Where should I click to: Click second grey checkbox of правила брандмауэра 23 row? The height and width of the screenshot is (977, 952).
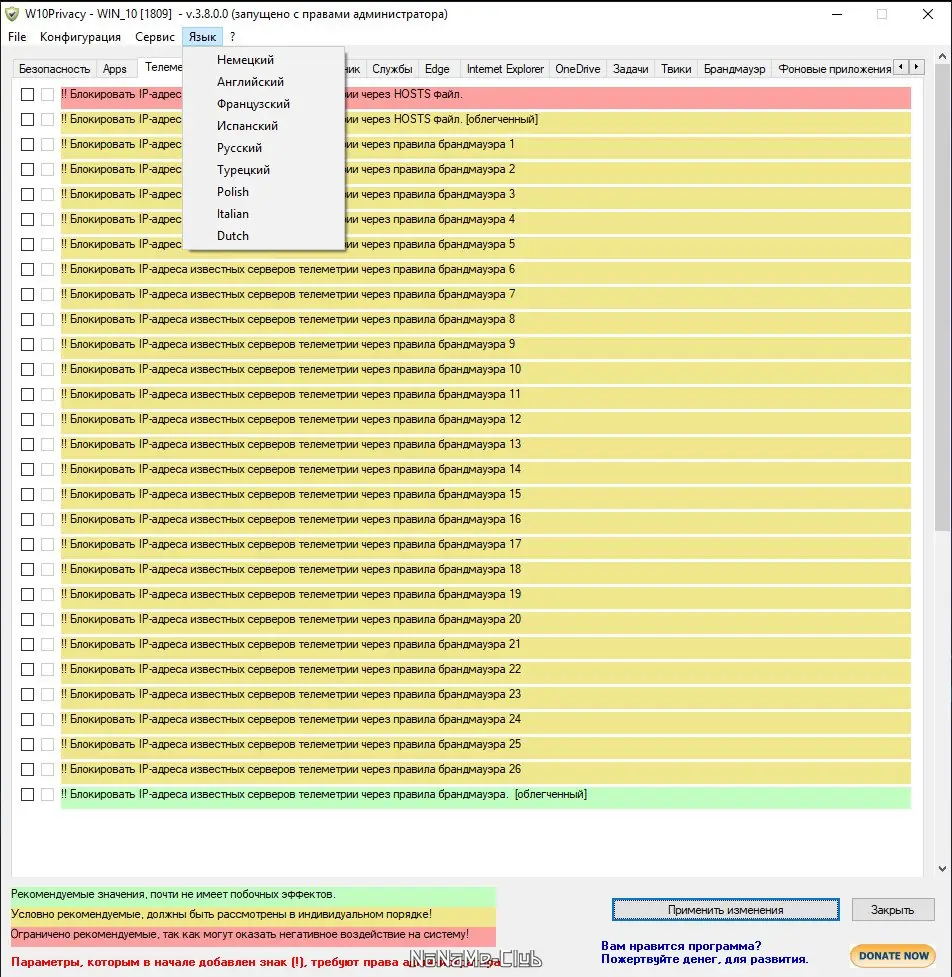[47, 695]
